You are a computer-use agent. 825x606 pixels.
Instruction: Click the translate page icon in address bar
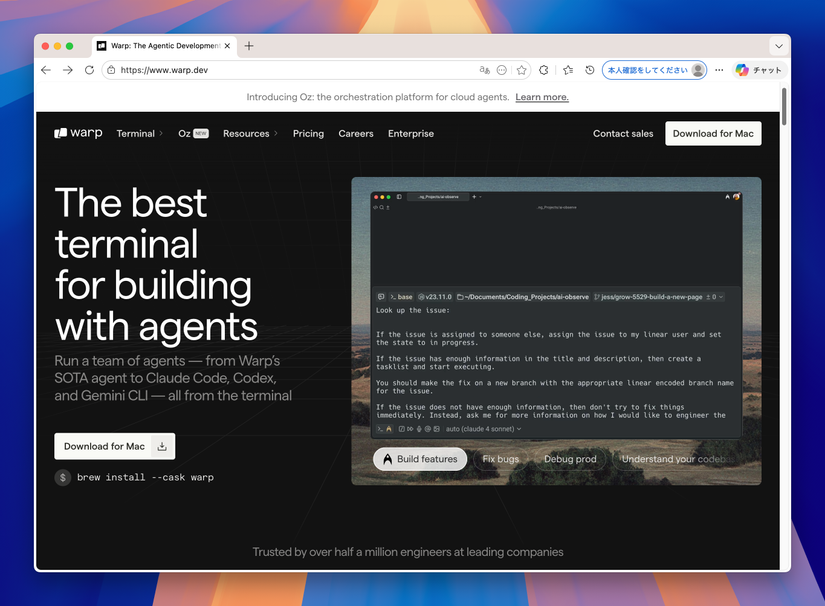485,70
